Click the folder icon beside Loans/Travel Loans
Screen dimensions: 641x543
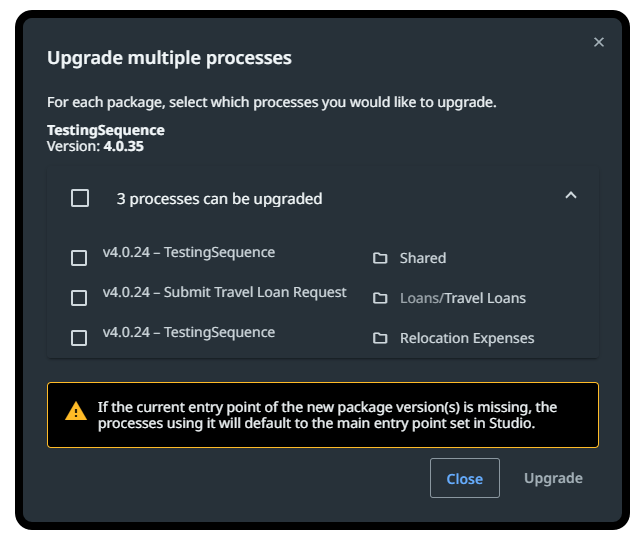tap(380, 298)
